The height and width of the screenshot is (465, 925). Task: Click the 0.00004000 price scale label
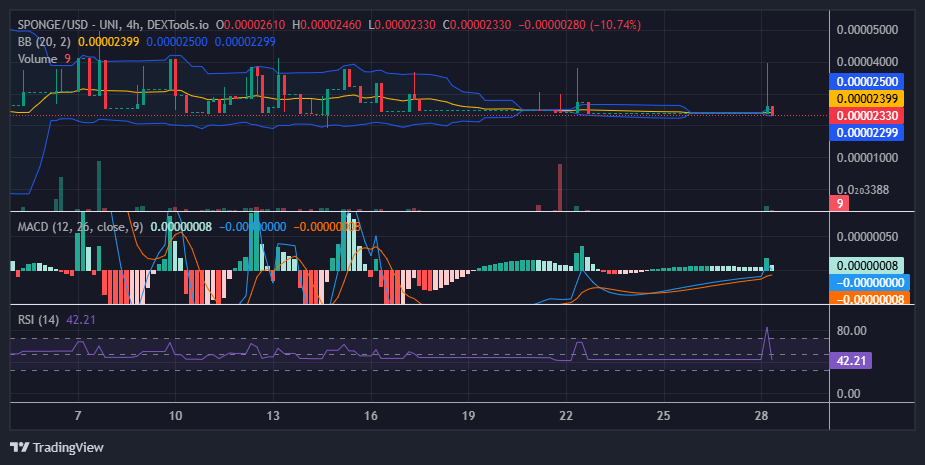867,61
